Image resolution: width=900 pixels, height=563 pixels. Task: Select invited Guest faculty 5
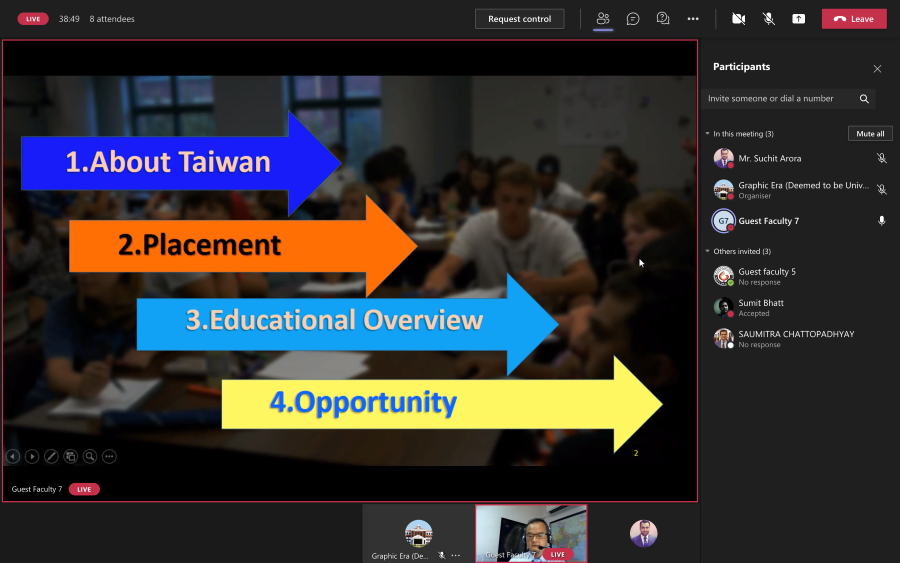[x=798, y=276]
